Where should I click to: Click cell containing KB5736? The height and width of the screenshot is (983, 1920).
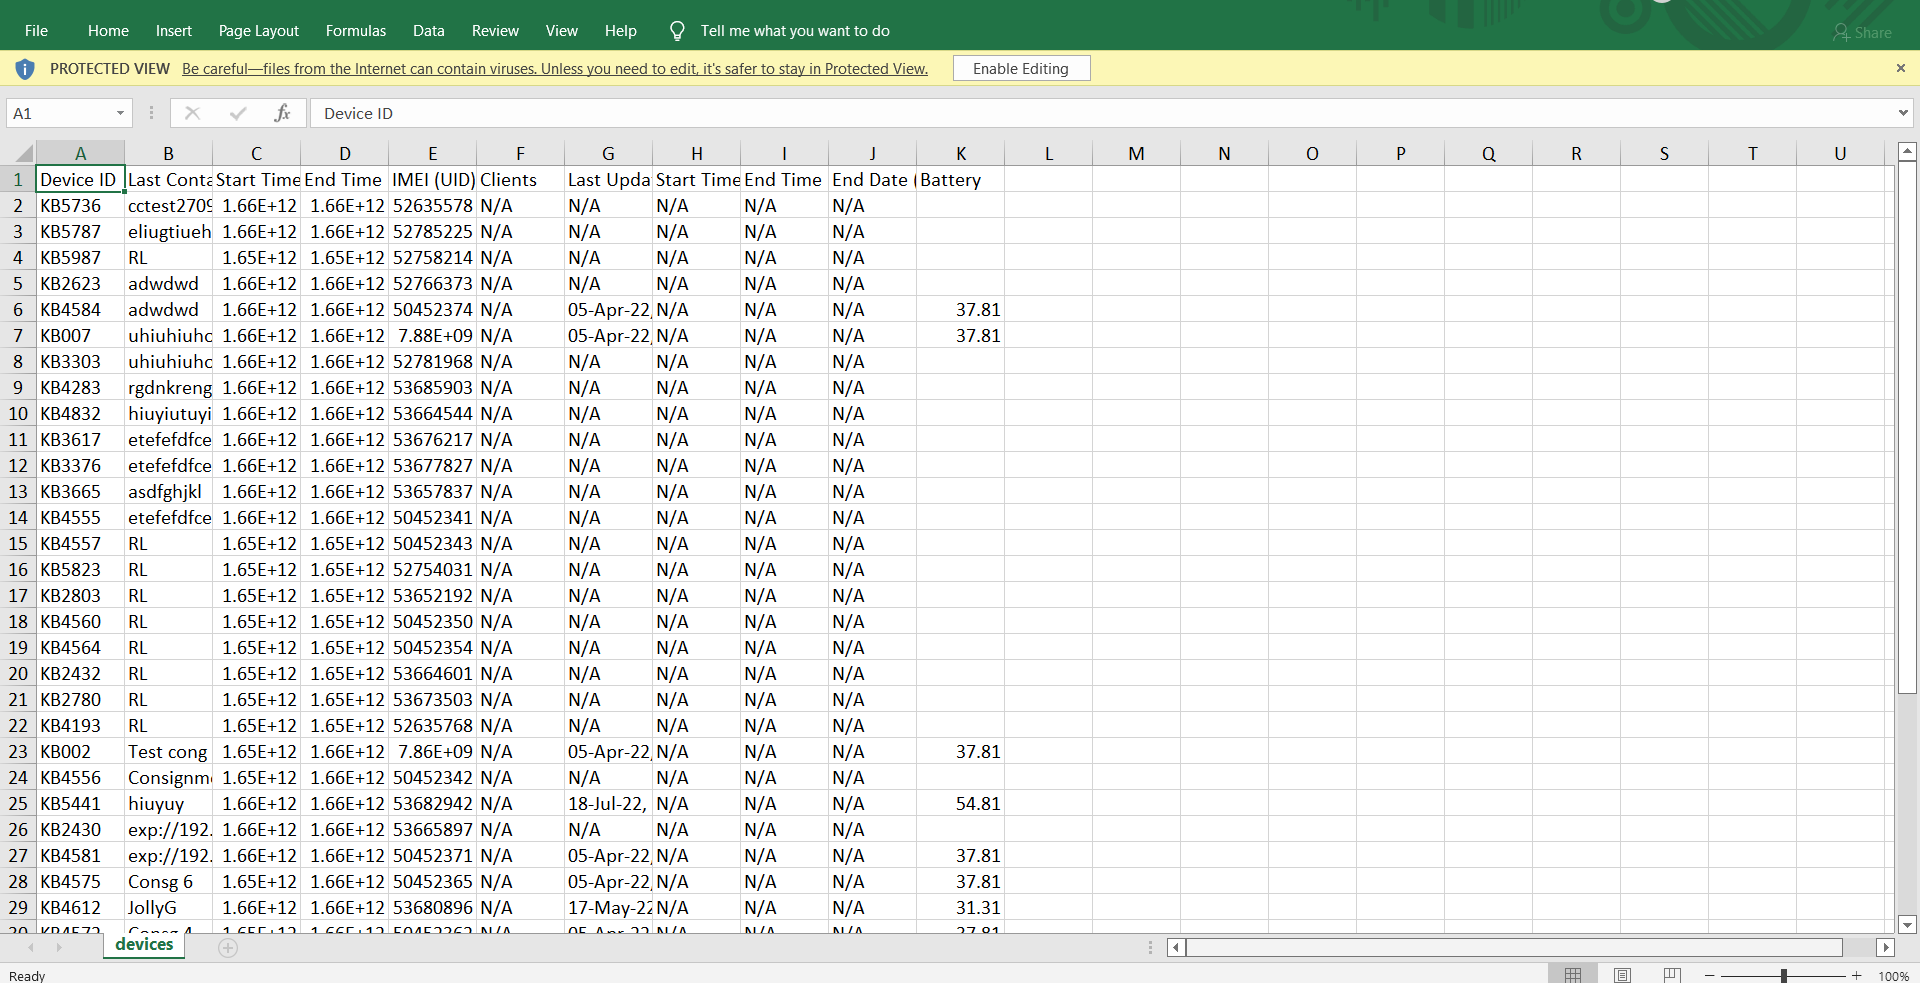80,206
